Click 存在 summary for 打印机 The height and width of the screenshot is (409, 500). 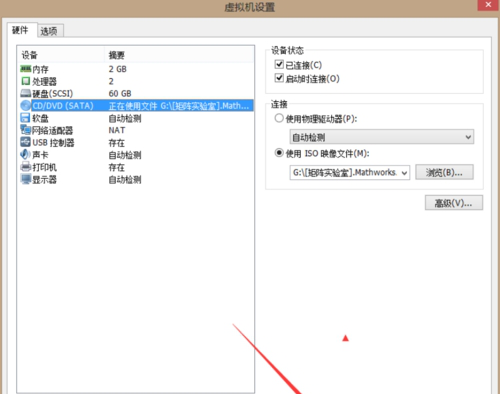(117, 167)
